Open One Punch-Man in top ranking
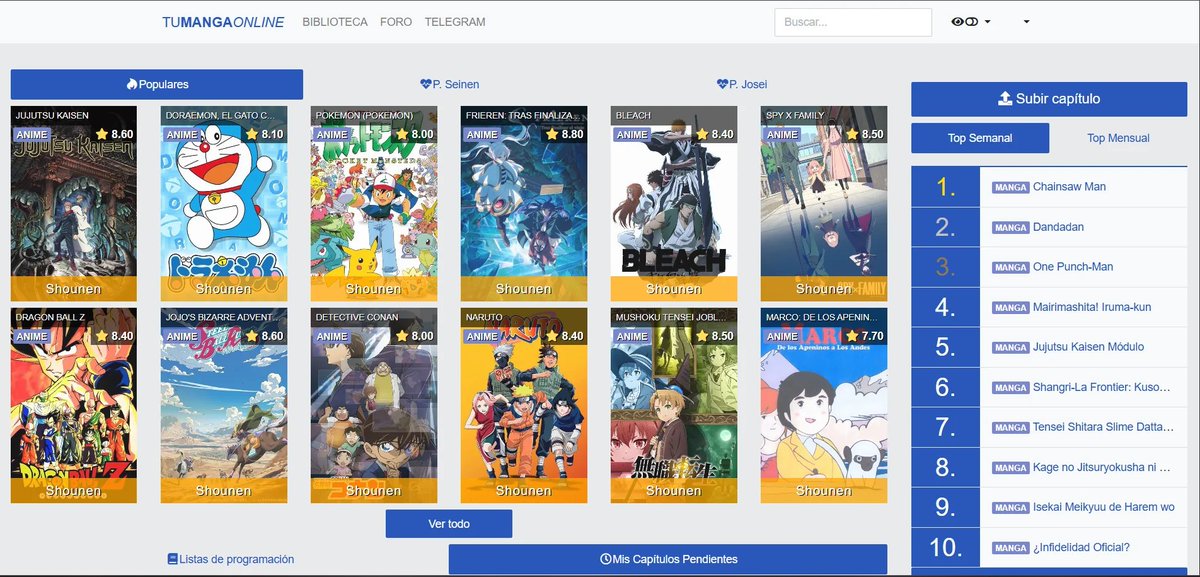Screen dimensions: 1200x577 (x=1073, y=267)
